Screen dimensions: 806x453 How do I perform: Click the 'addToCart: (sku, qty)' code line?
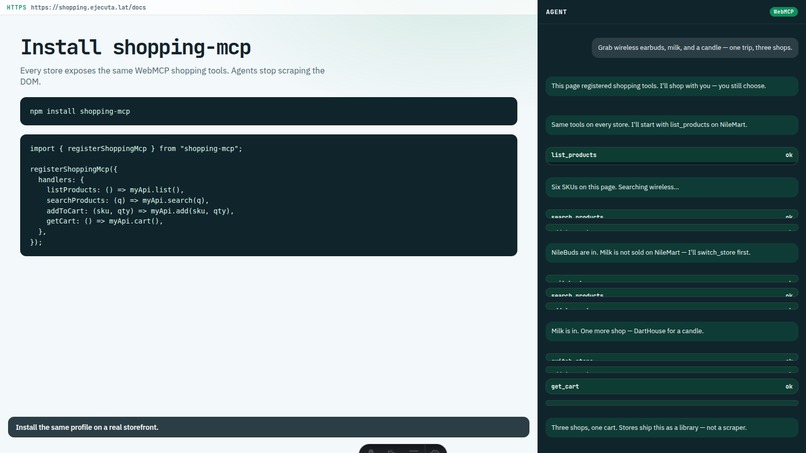click(140, 211)
